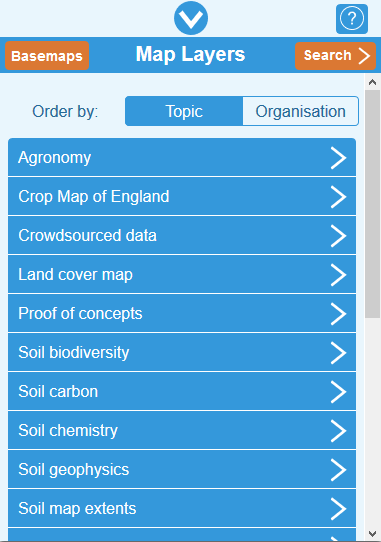Open the Agronomy layer group
Screen dimensions: 381x542
pyautogui.click(x=182, y=157)
